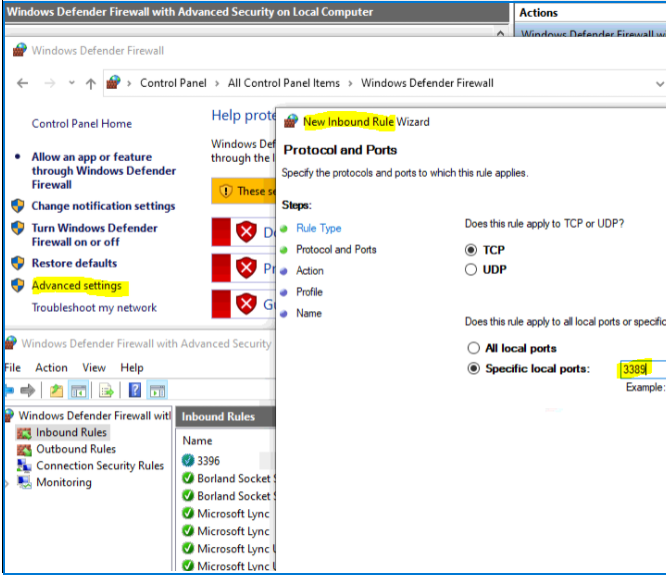Viewport: 666px width, 576px height.
Task: Select the UDP protocol radio button
Action: 472,270
